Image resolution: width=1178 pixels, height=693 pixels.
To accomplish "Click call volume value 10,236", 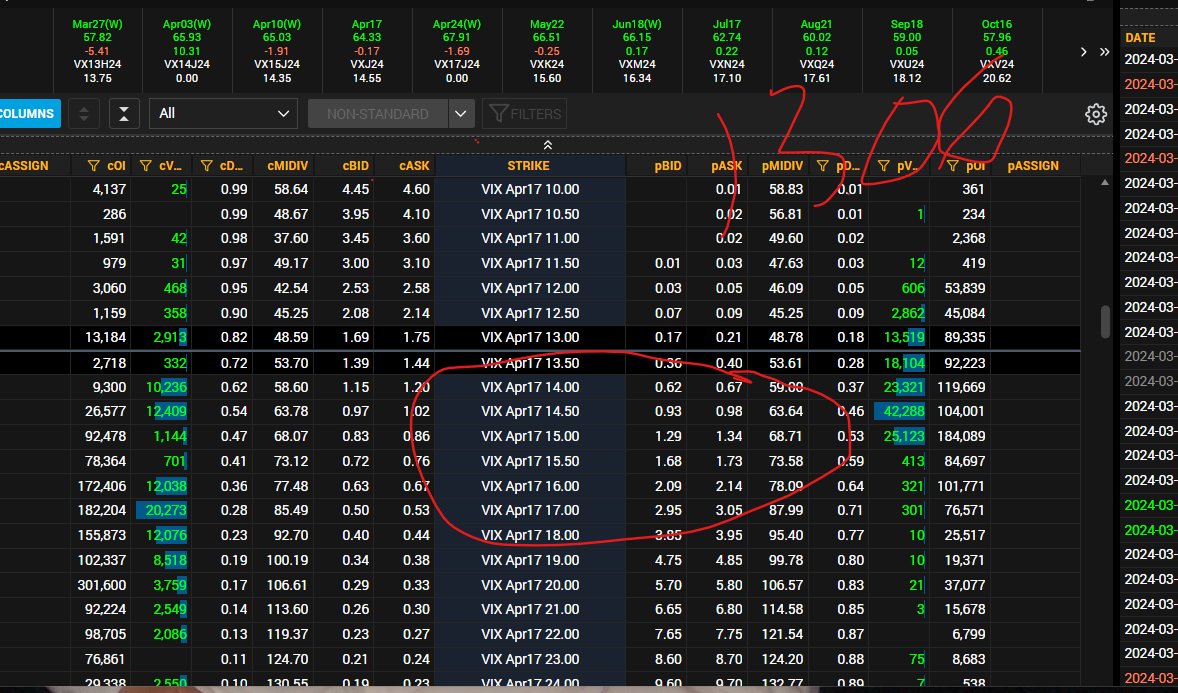I will pyautogui.click(x=166, y=388).
